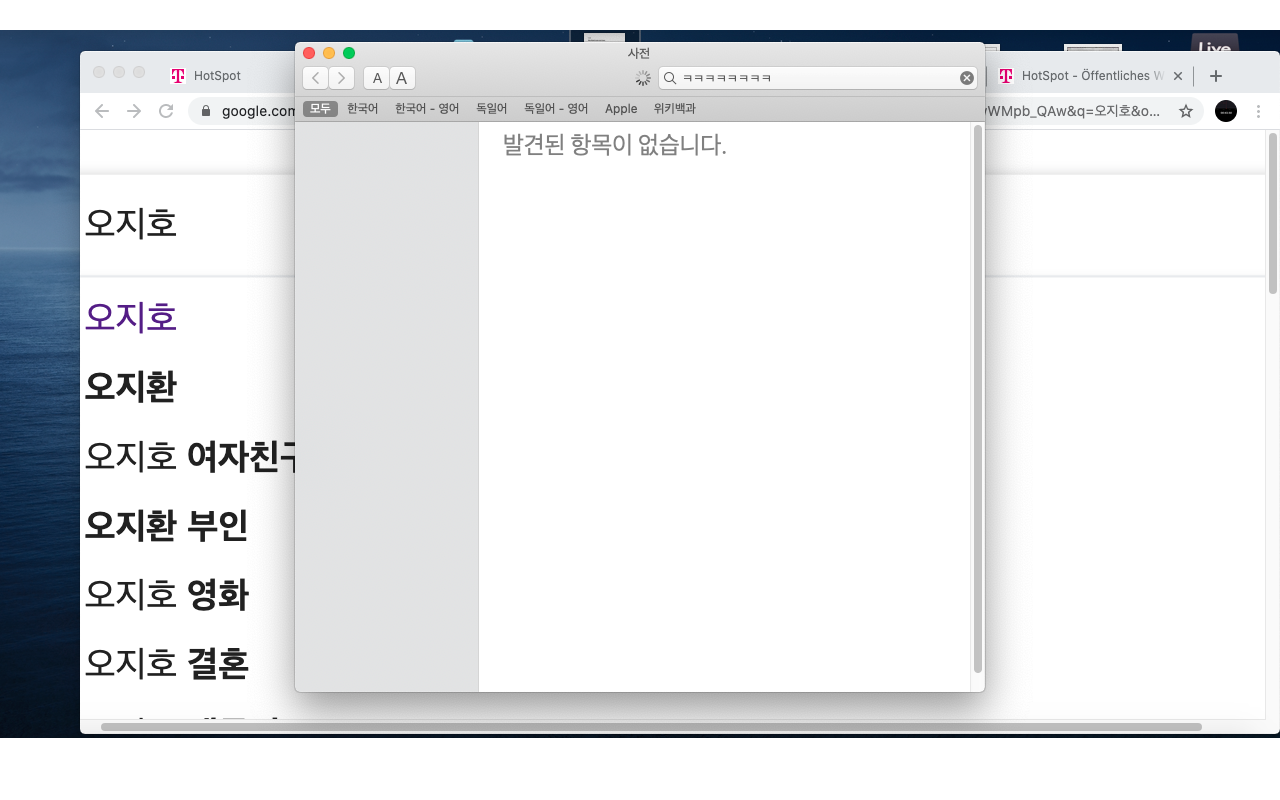Bookmark this page with the star icon

[1186, 111]
